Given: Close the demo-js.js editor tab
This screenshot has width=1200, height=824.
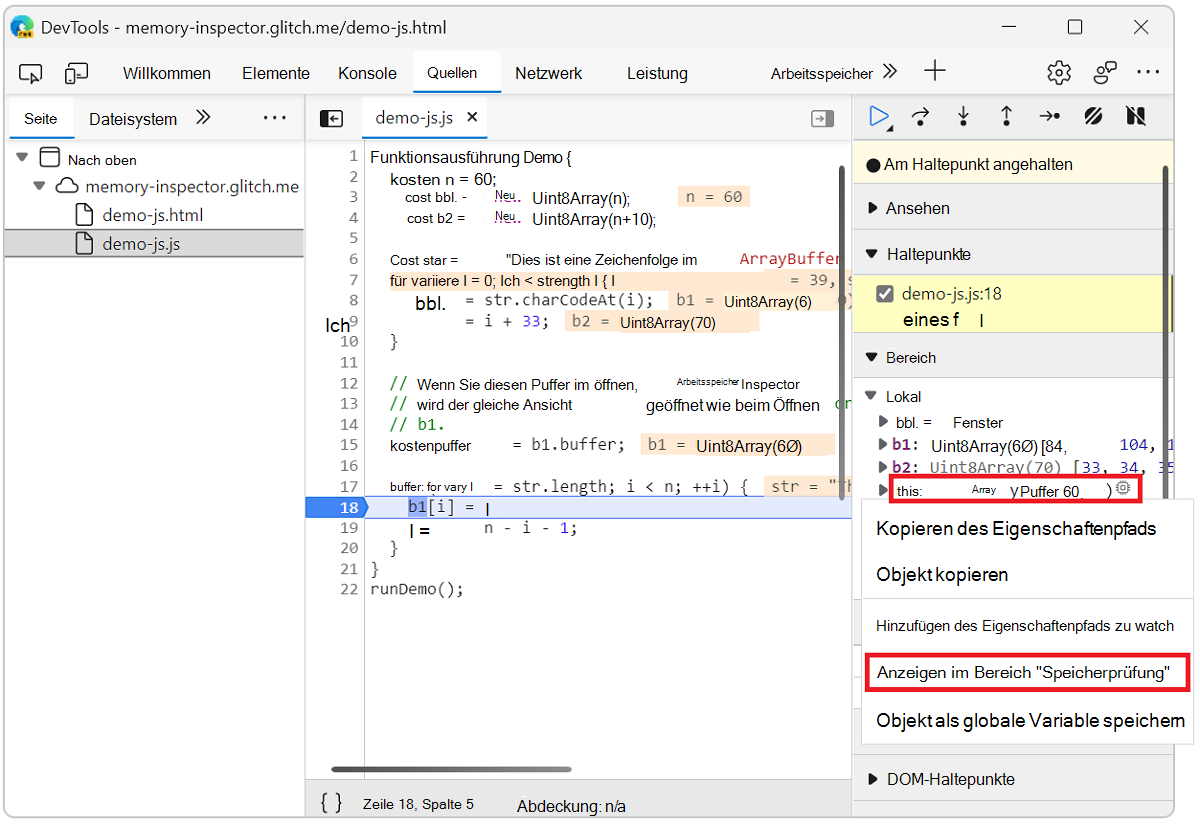Looking at the screenshot, I should [472, 117].
